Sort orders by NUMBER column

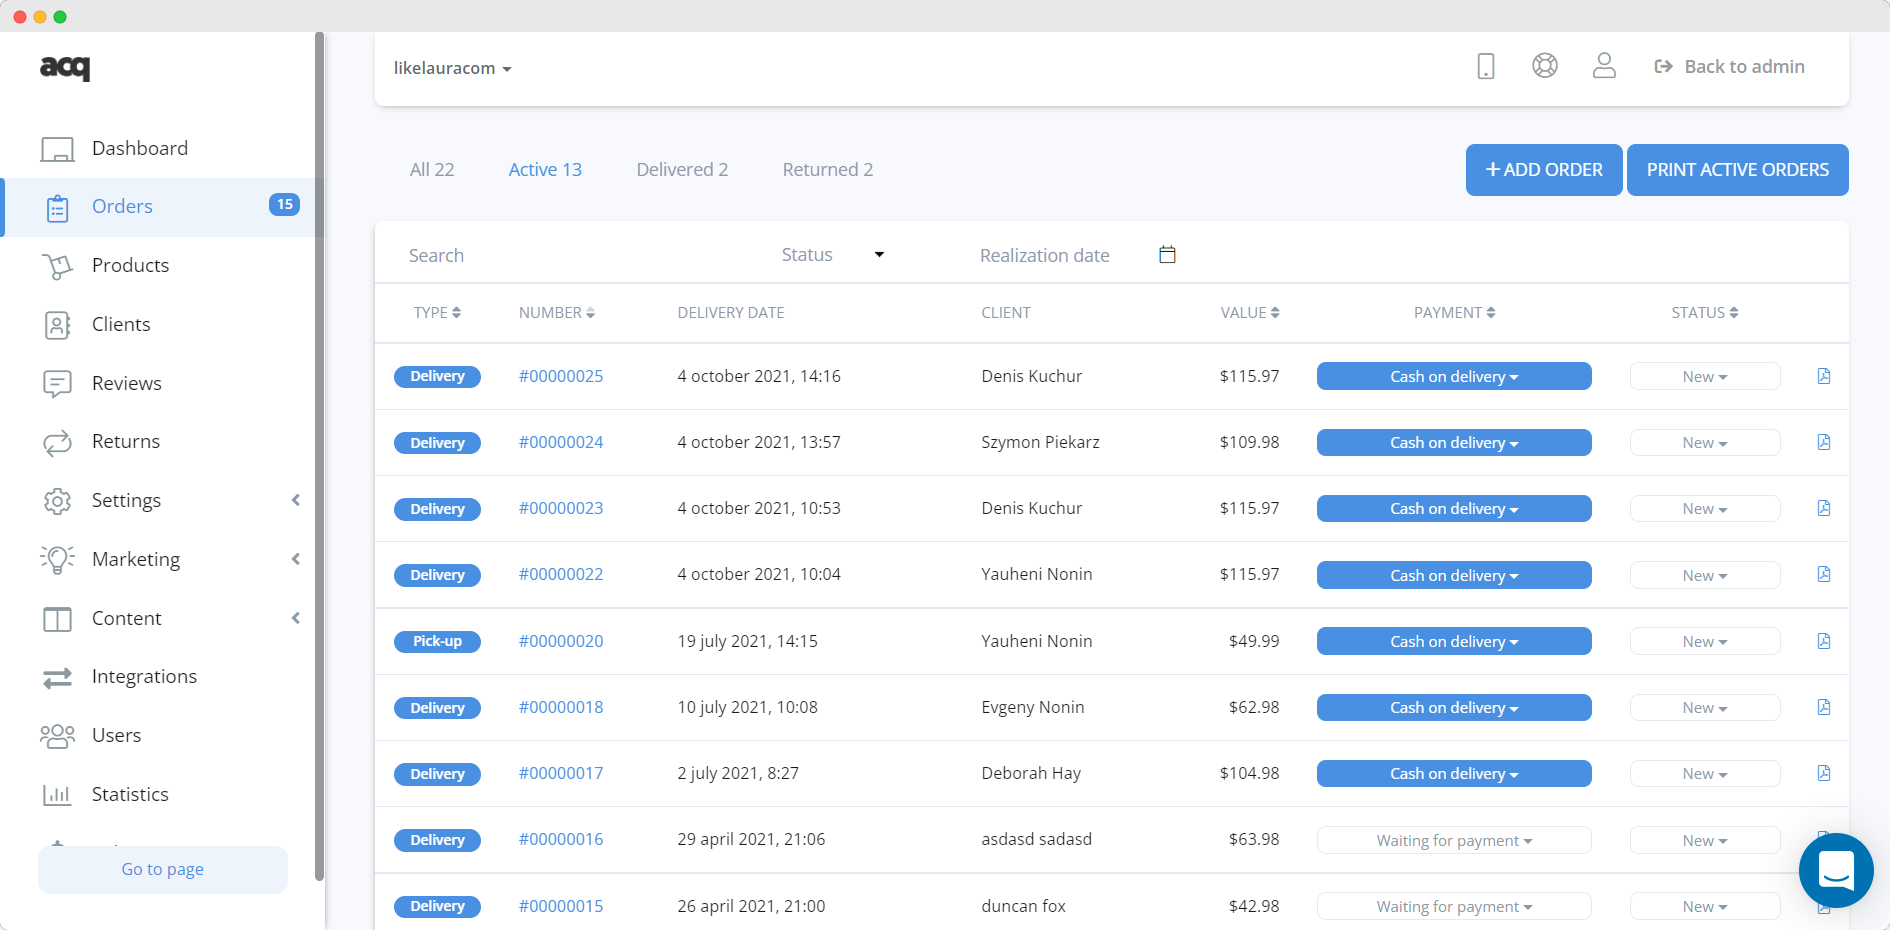coord(556,313)
